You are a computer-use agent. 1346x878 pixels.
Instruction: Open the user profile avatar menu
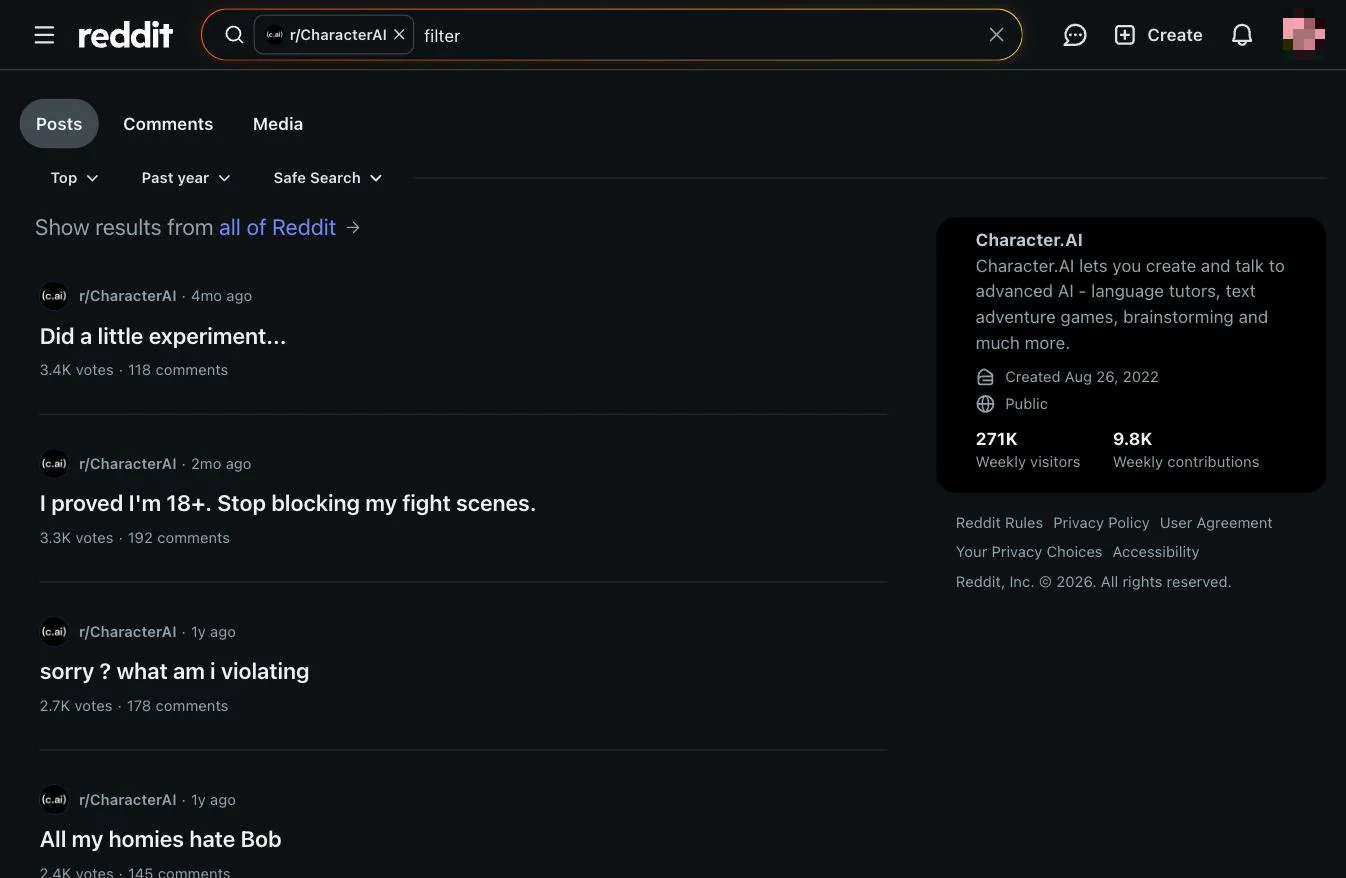pyautogui.click(x=1304, y=35)
